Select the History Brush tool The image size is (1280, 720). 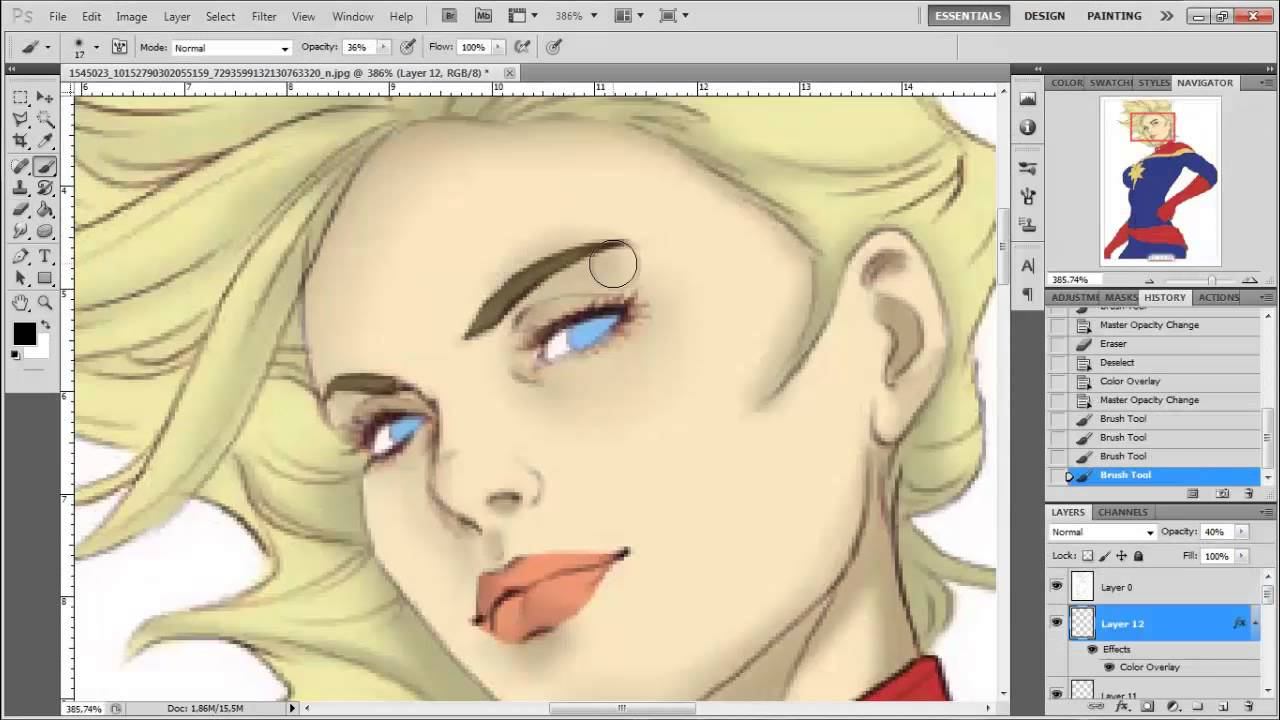point(45,188)
